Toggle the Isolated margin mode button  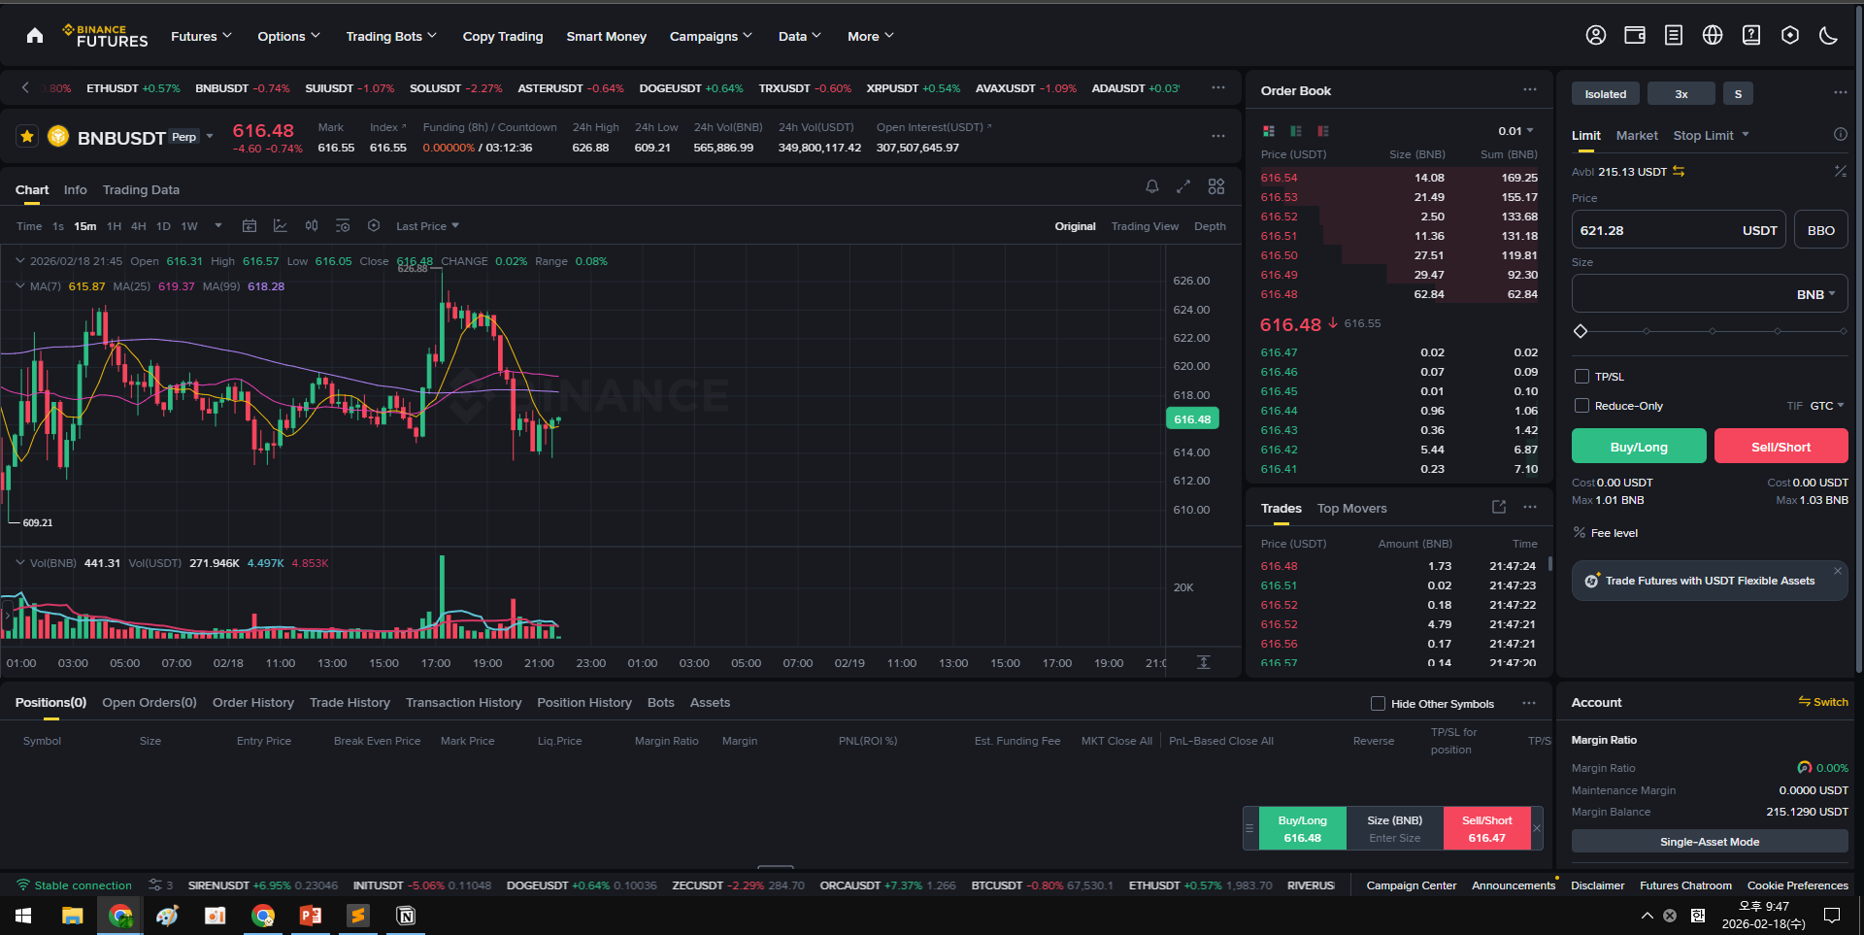[x=1605, y=93]
